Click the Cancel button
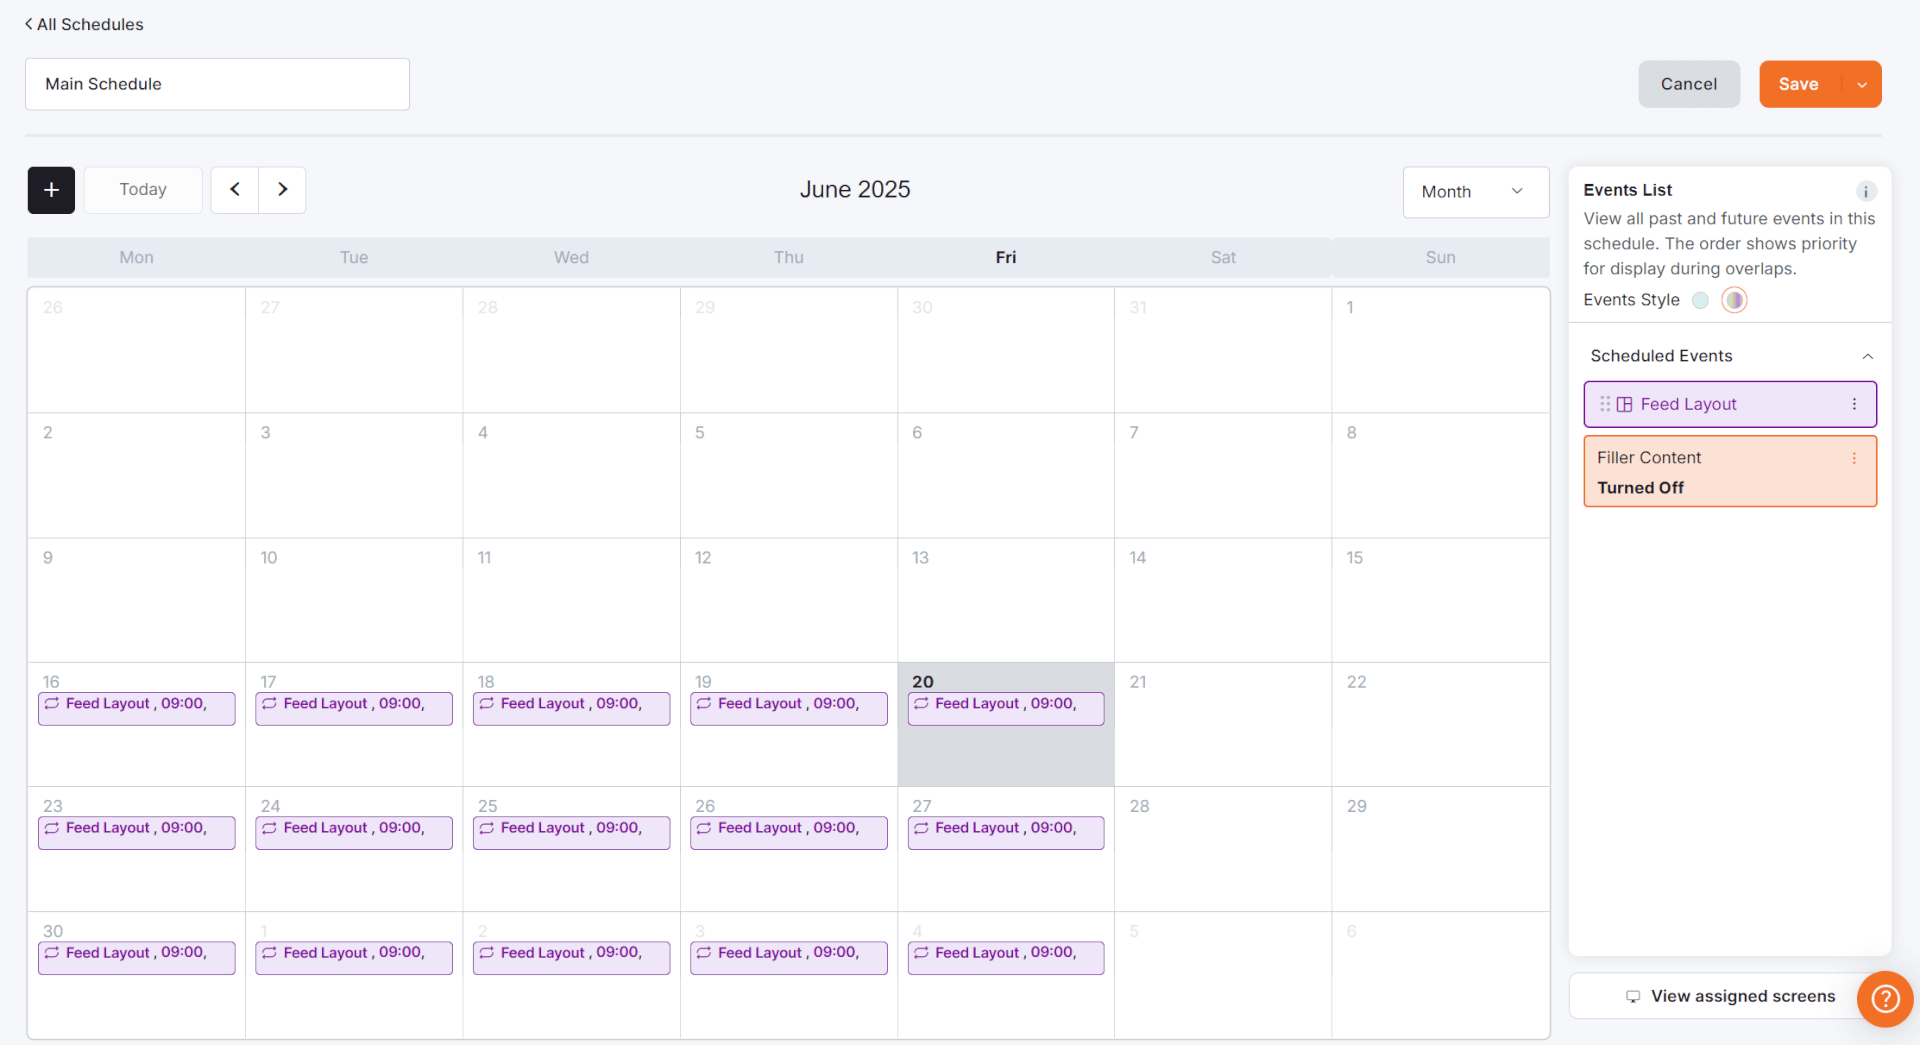Viewport: 1920px width, 1045px height. coord(1688,84)
